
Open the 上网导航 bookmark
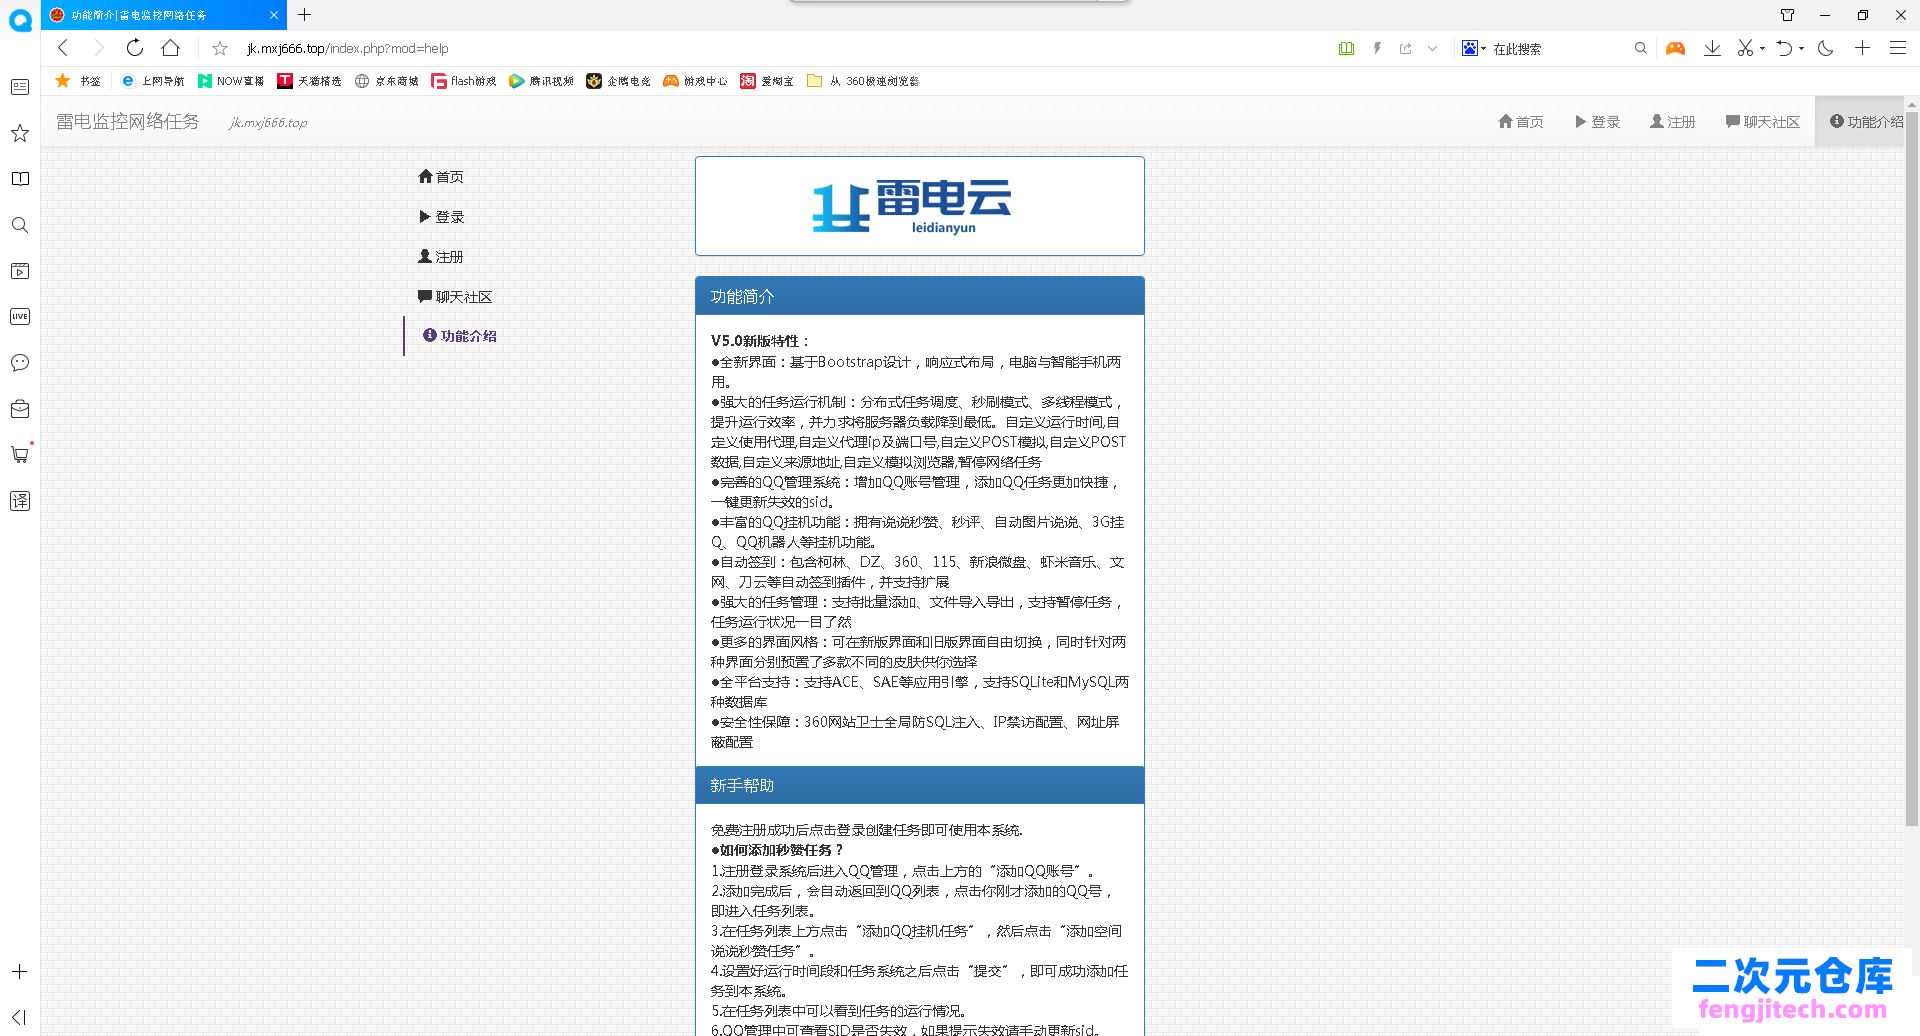tap(152, 81)
